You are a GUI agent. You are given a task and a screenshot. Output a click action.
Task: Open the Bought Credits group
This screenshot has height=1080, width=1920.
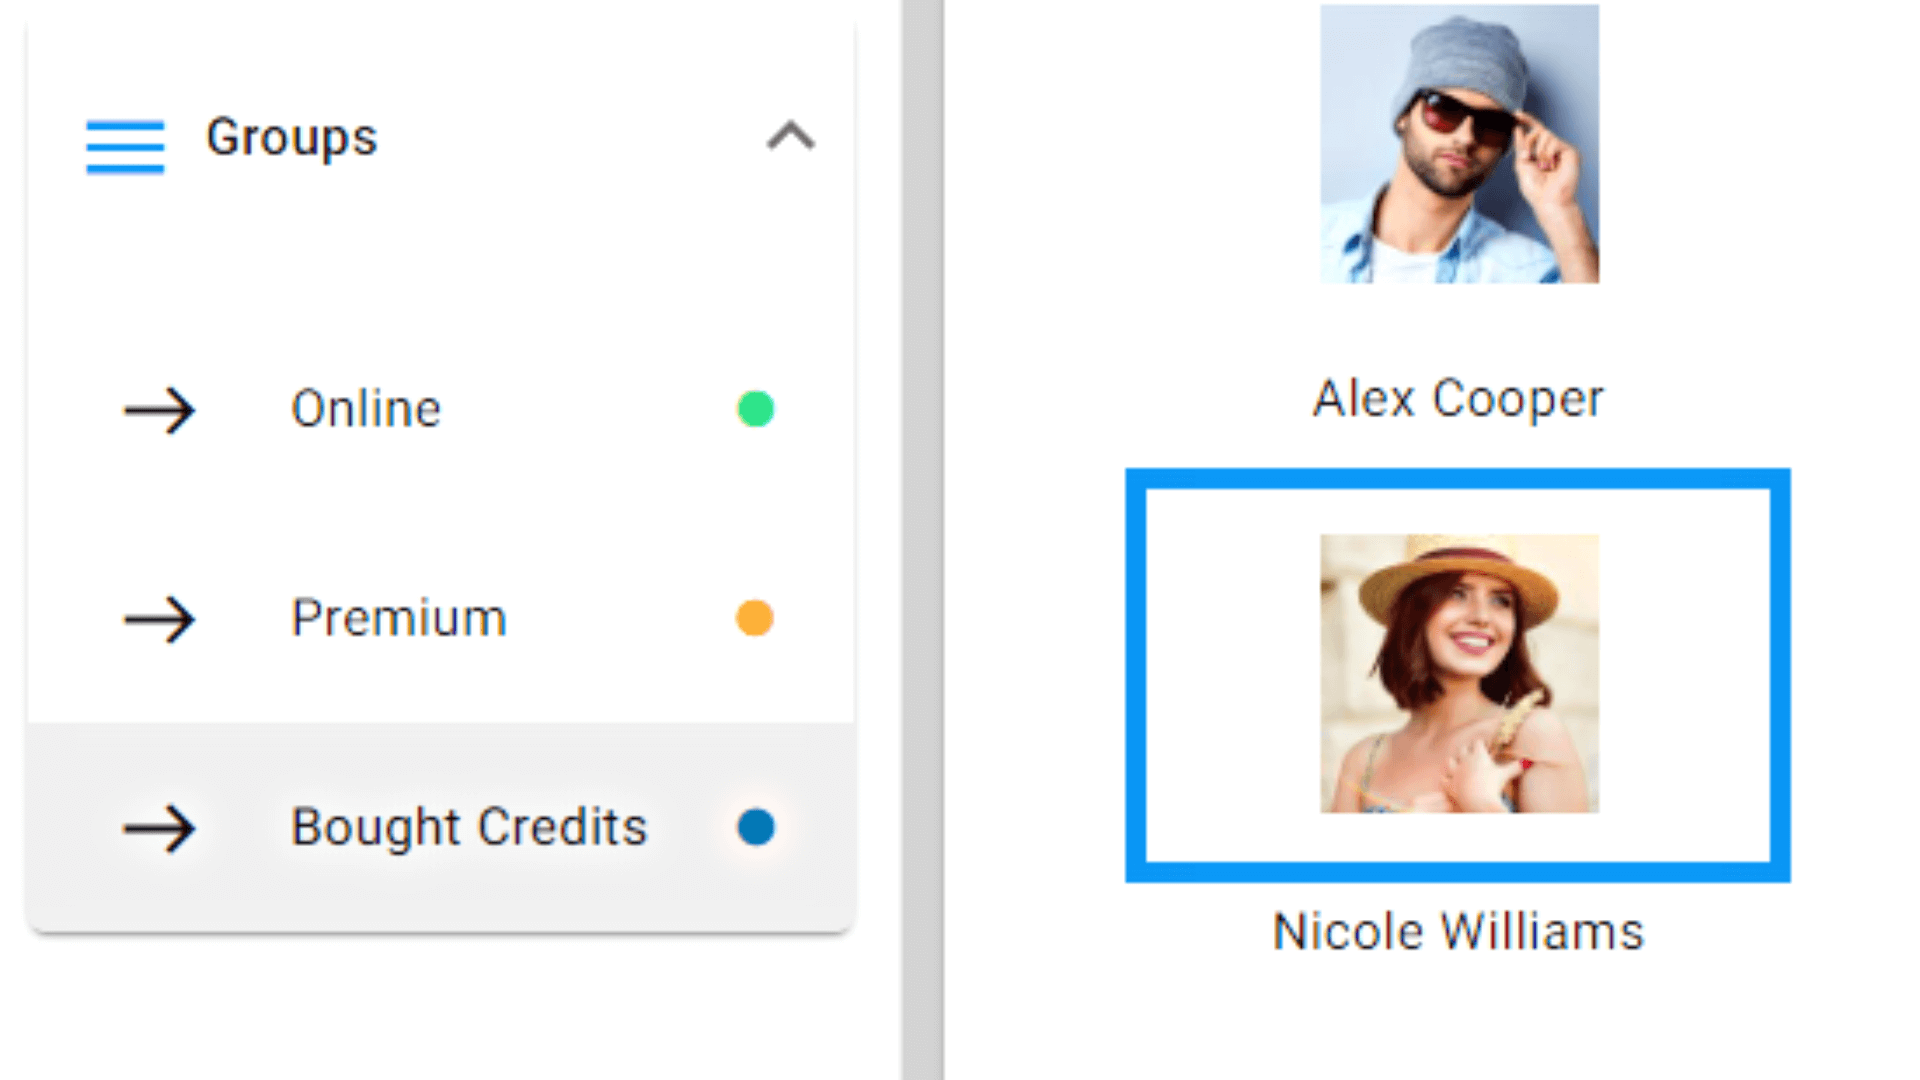(x=468, y=827)
